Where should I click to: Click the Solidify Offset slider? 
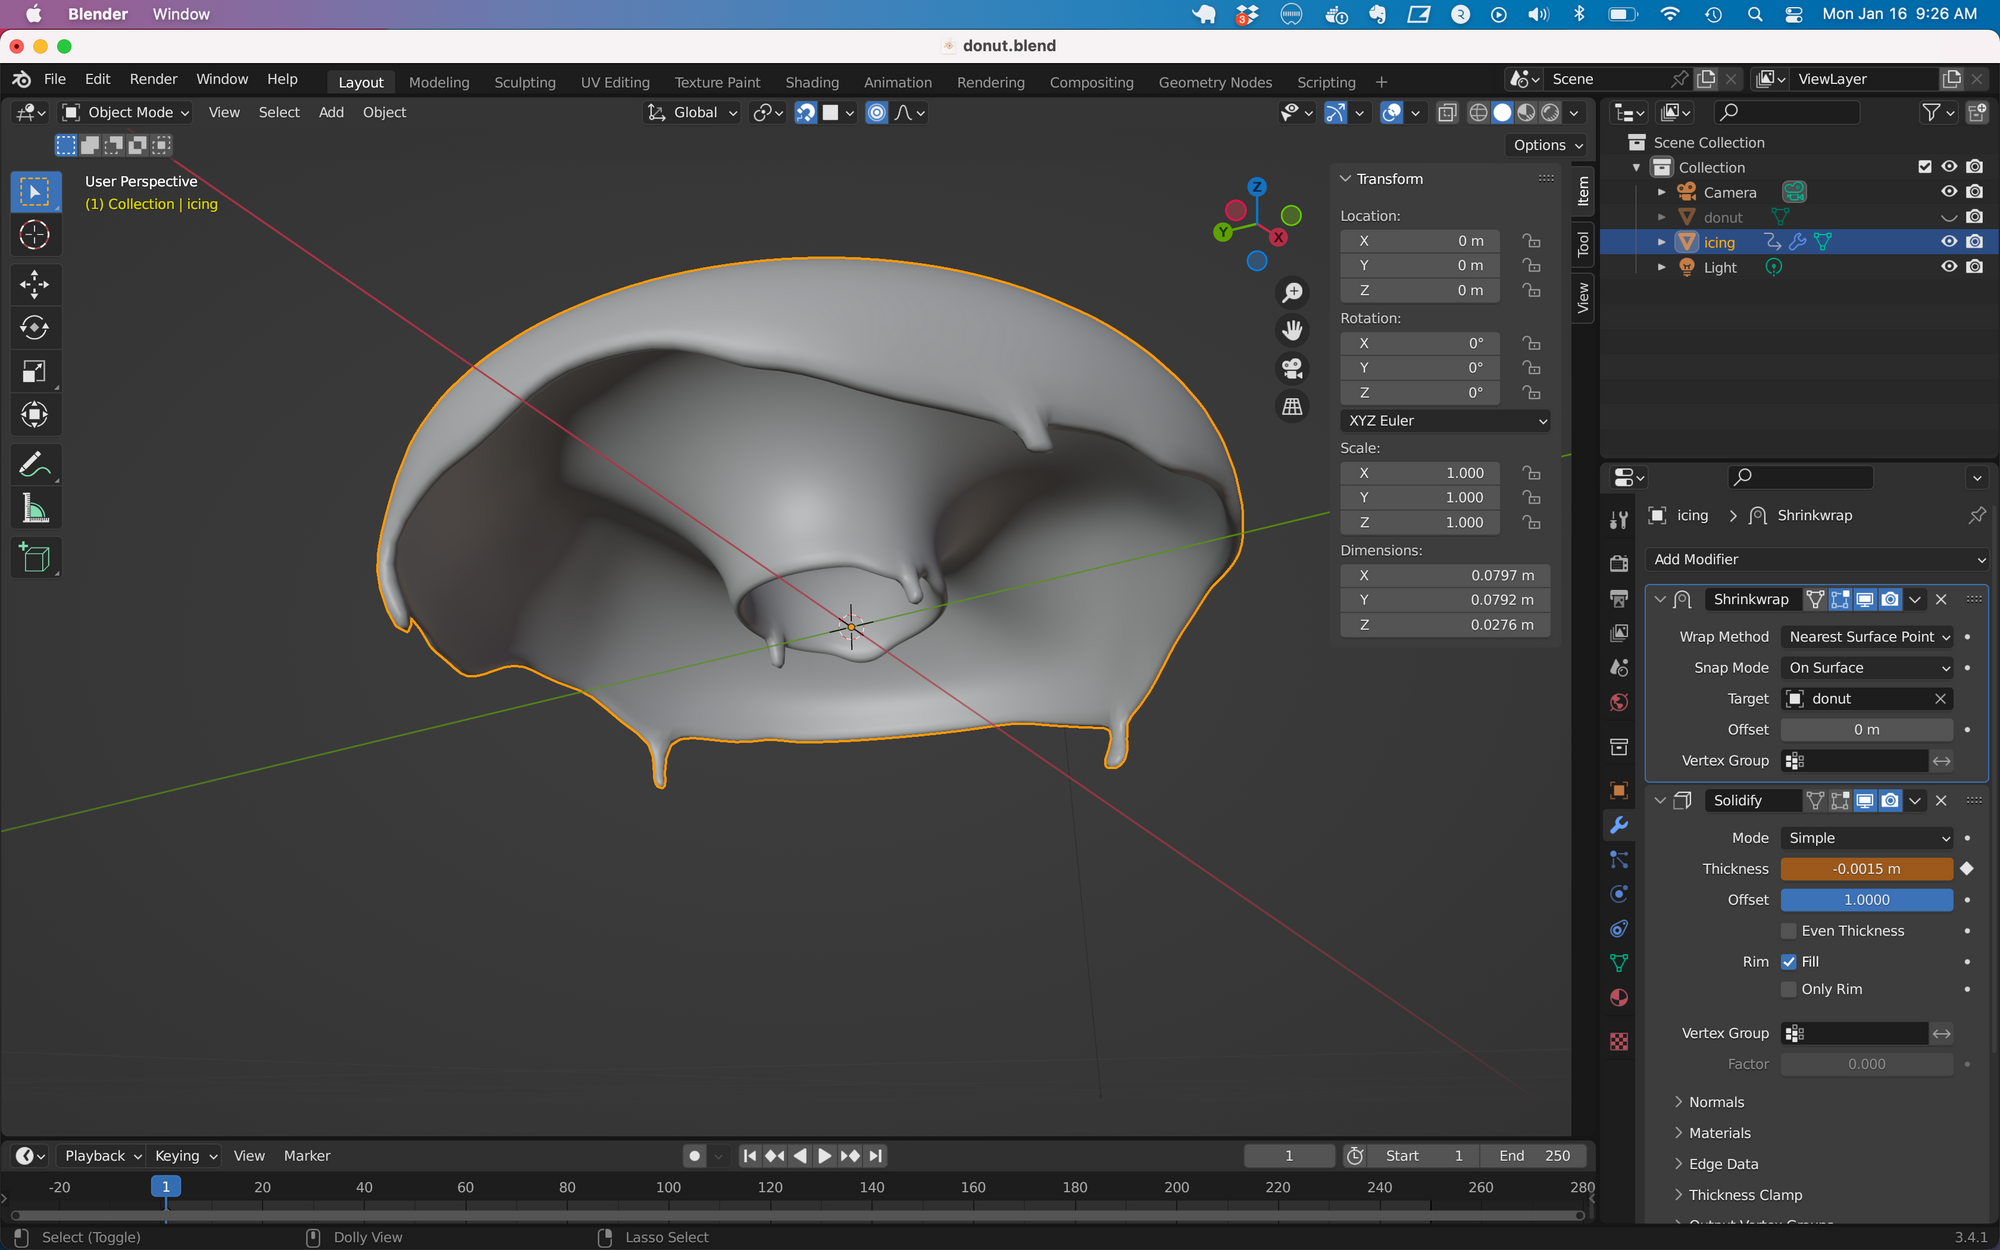click(1866, 900)
